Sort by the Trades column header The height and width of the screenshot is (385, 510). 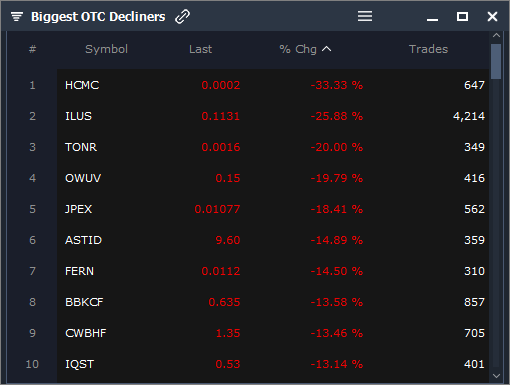428,49
